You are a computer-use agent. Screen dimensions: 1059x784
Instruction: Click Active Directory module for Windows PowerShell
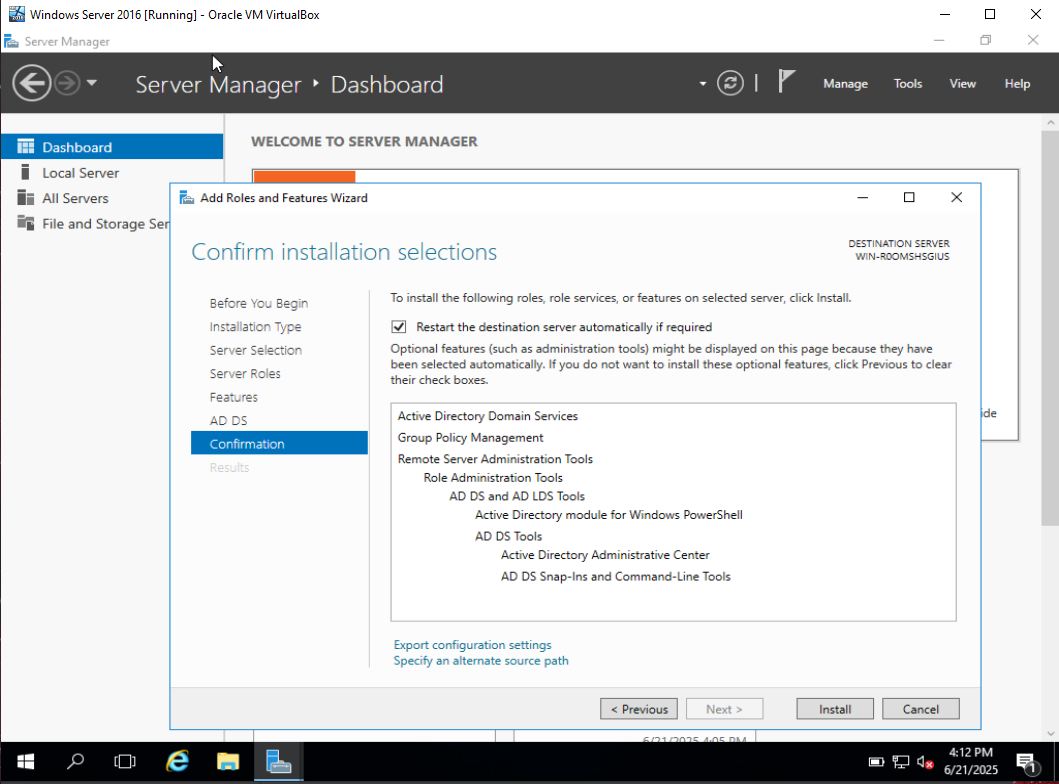point(609,515)
